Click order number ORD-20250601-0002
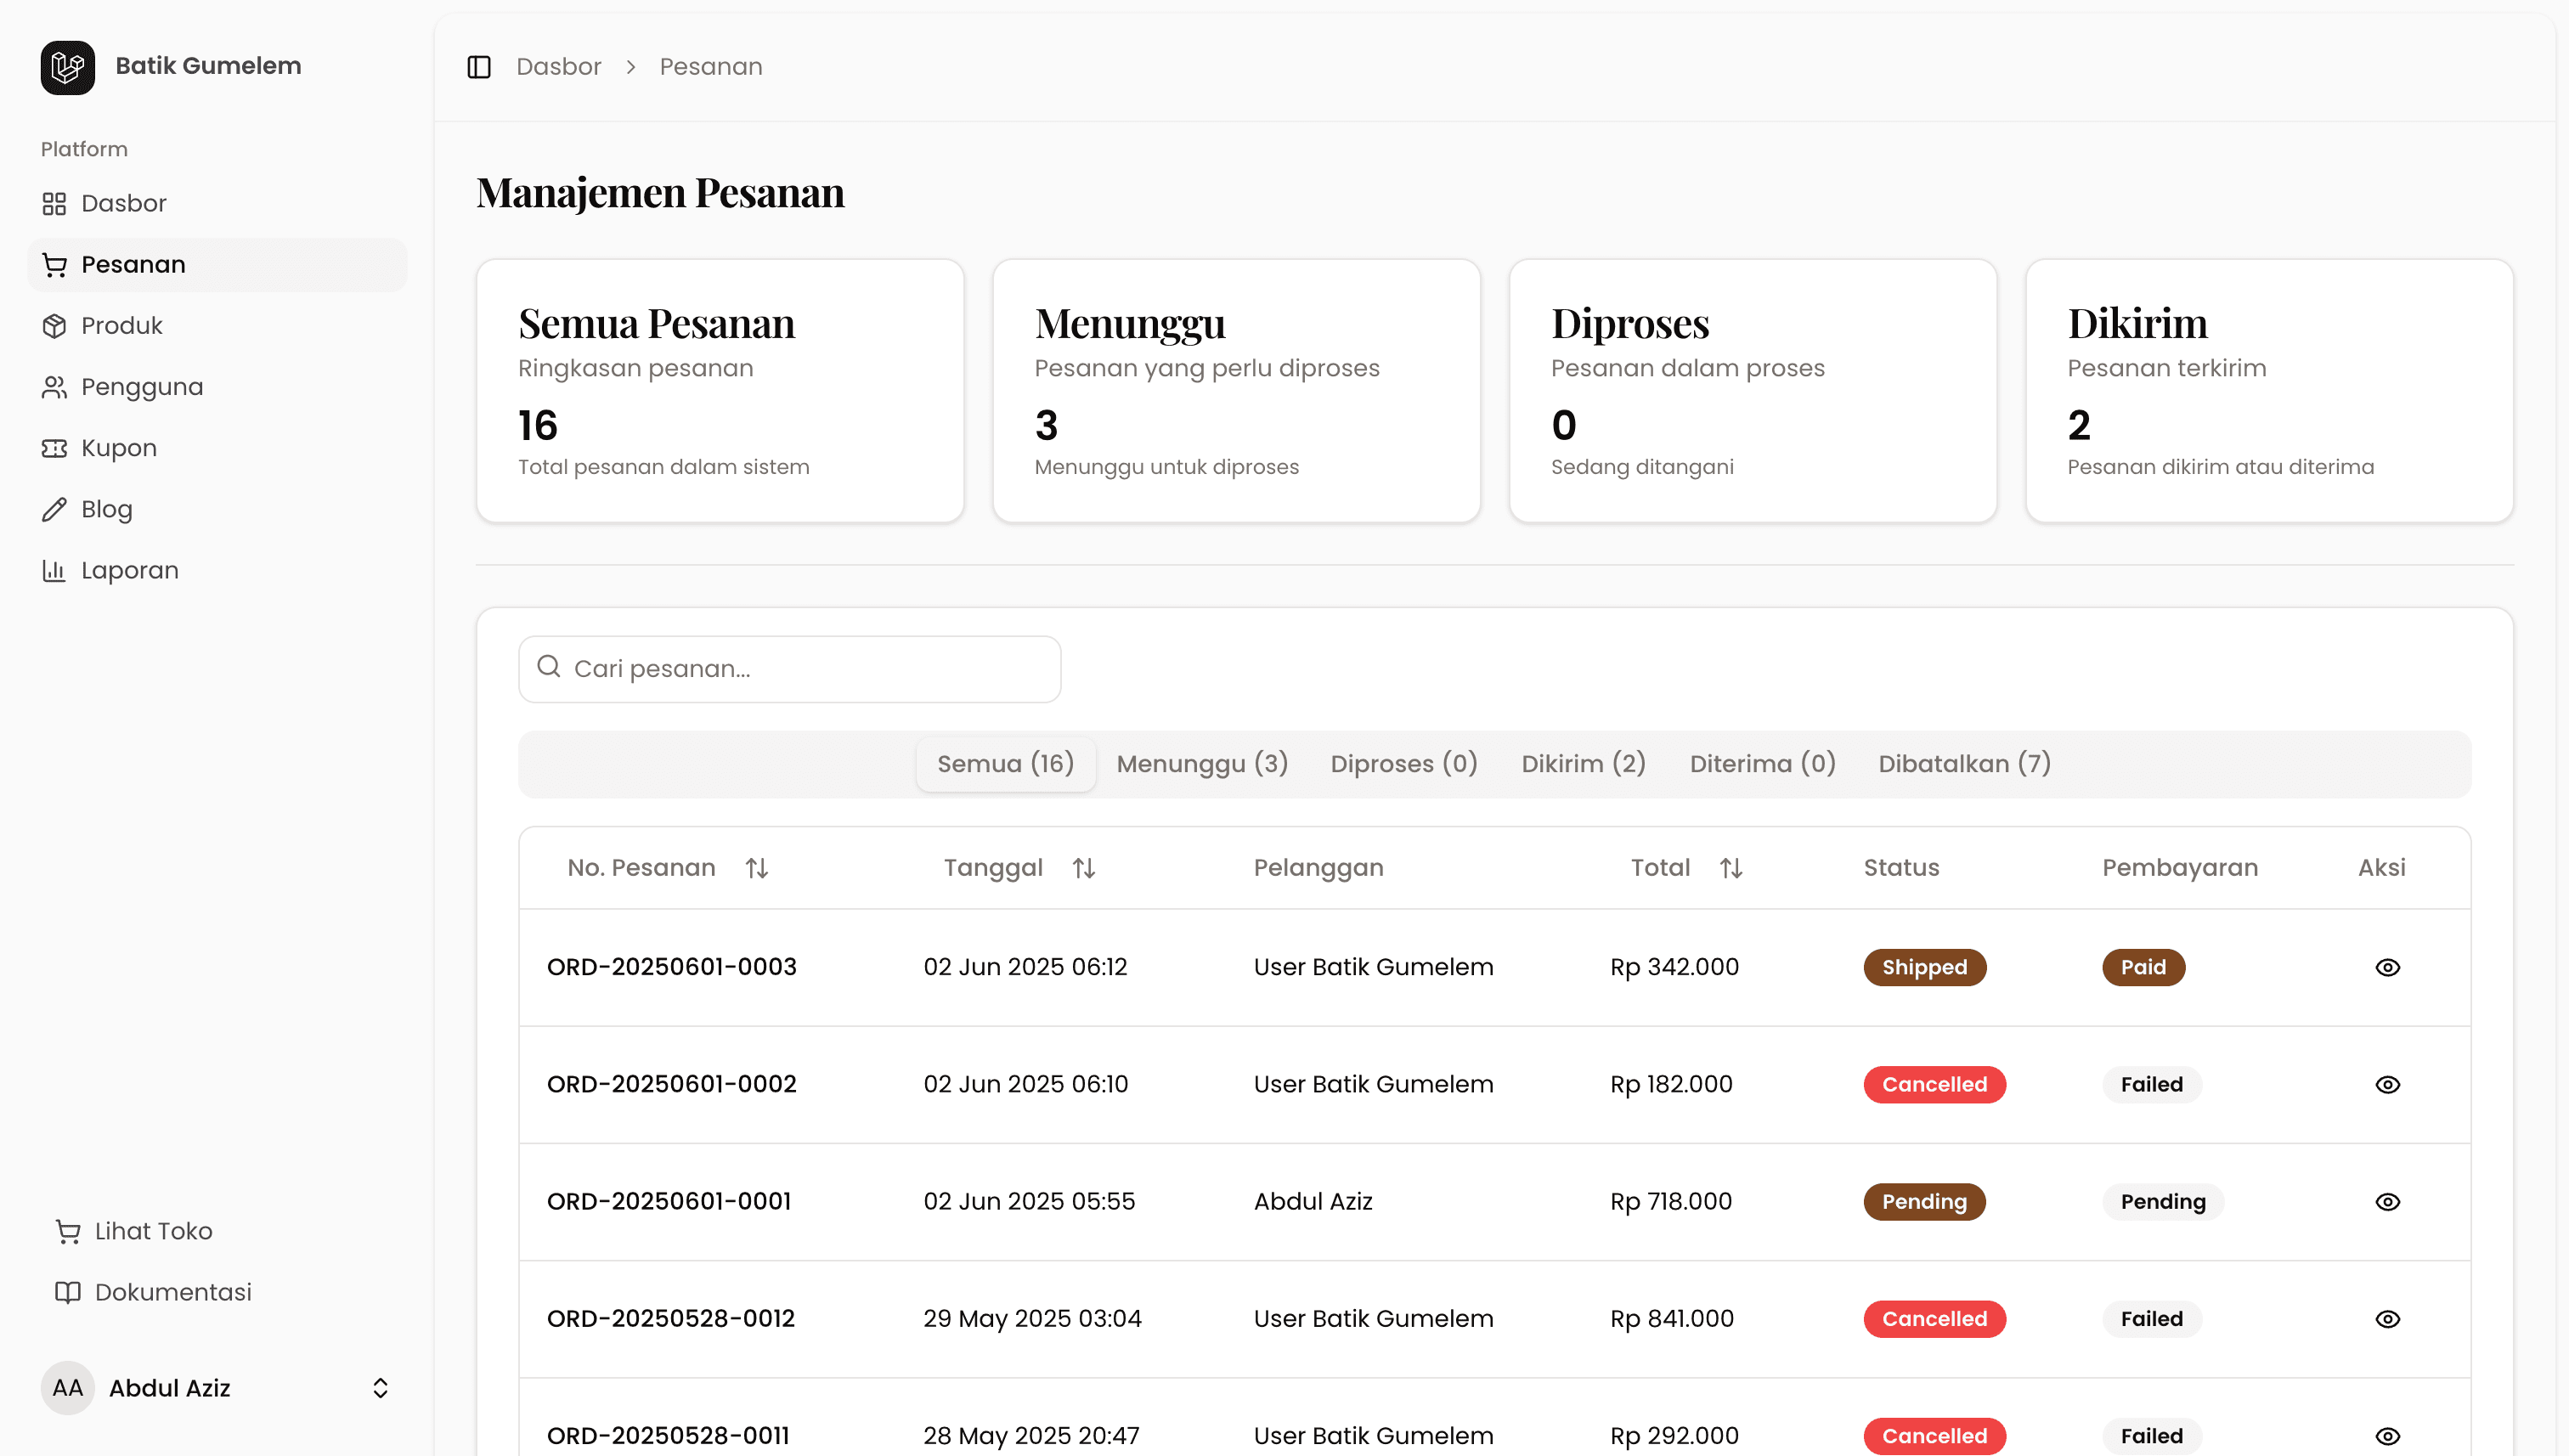This screenshot has height=1456, width=2569. (x=672, y=1084)
